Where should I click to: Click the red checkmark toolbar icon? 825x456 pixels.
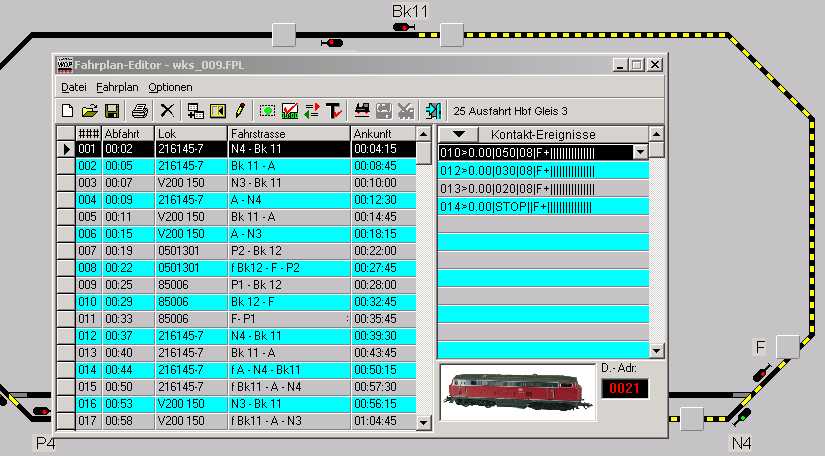(291, 110)
